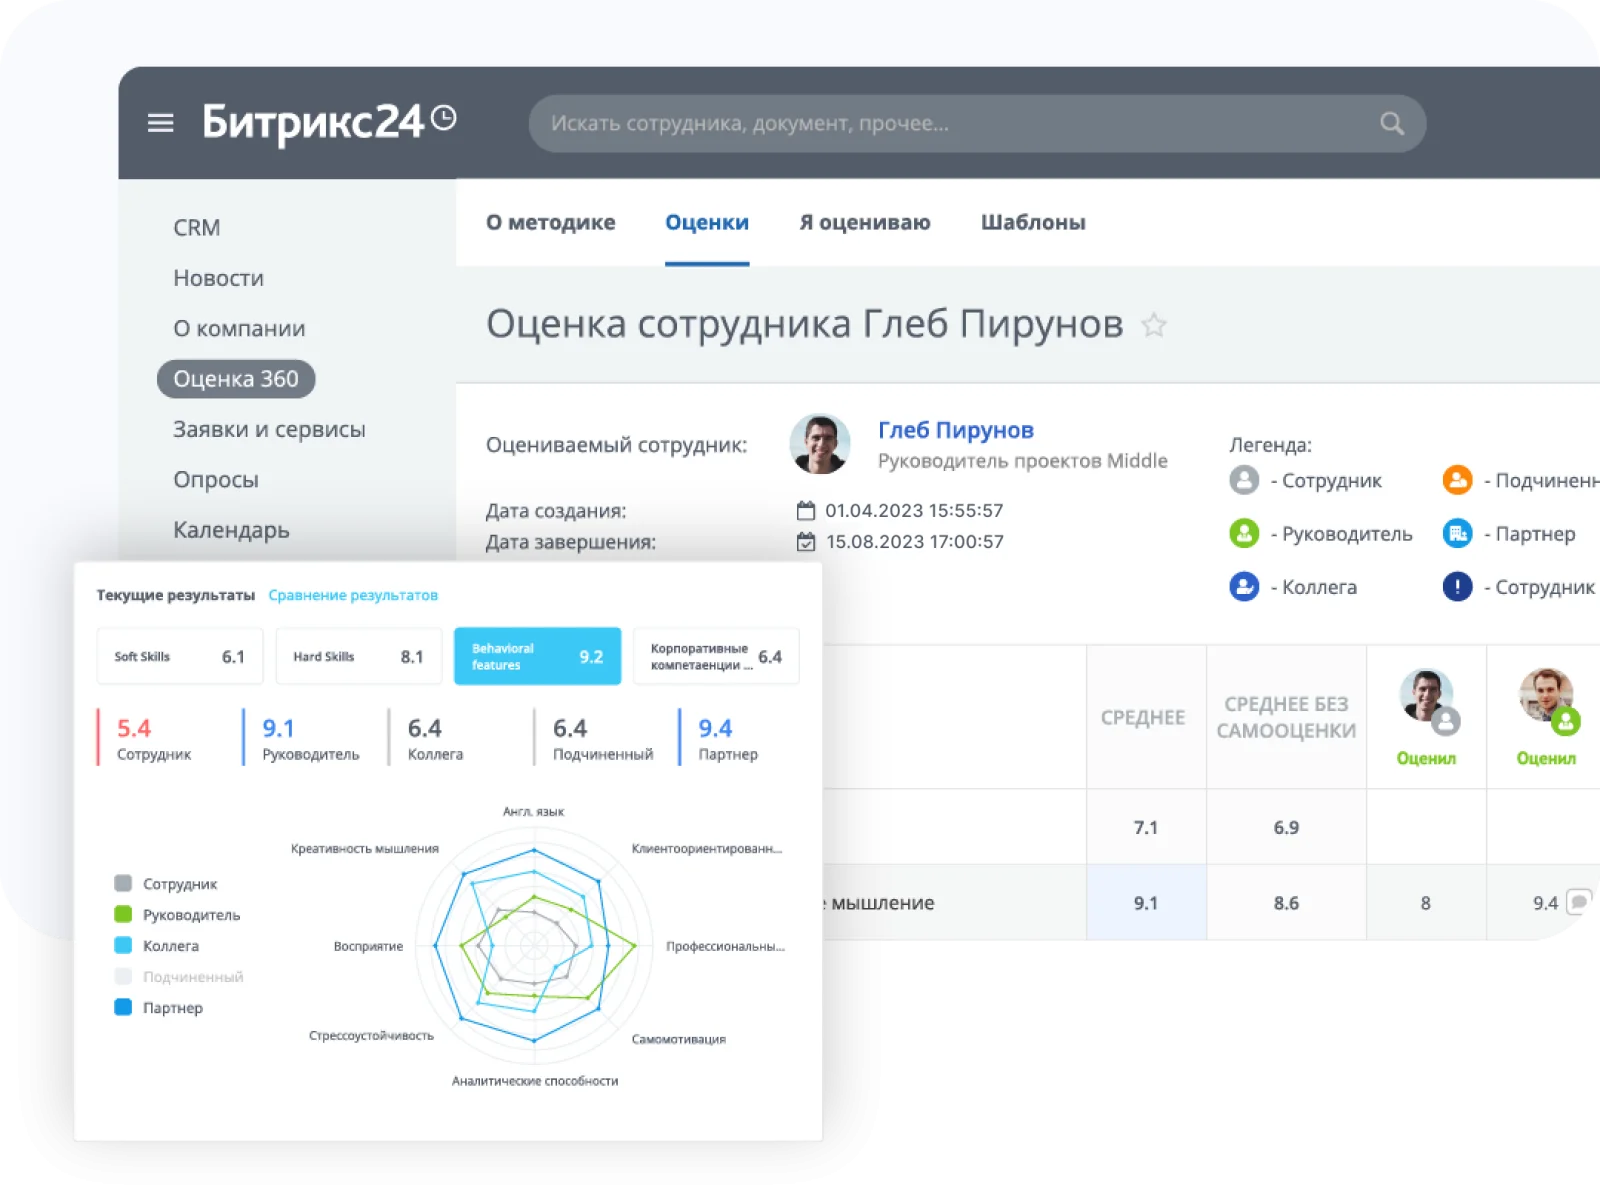Open Глеб Пирунов profile link
The height and width of the screenshot is (1185, 1600).
[956, 429]
